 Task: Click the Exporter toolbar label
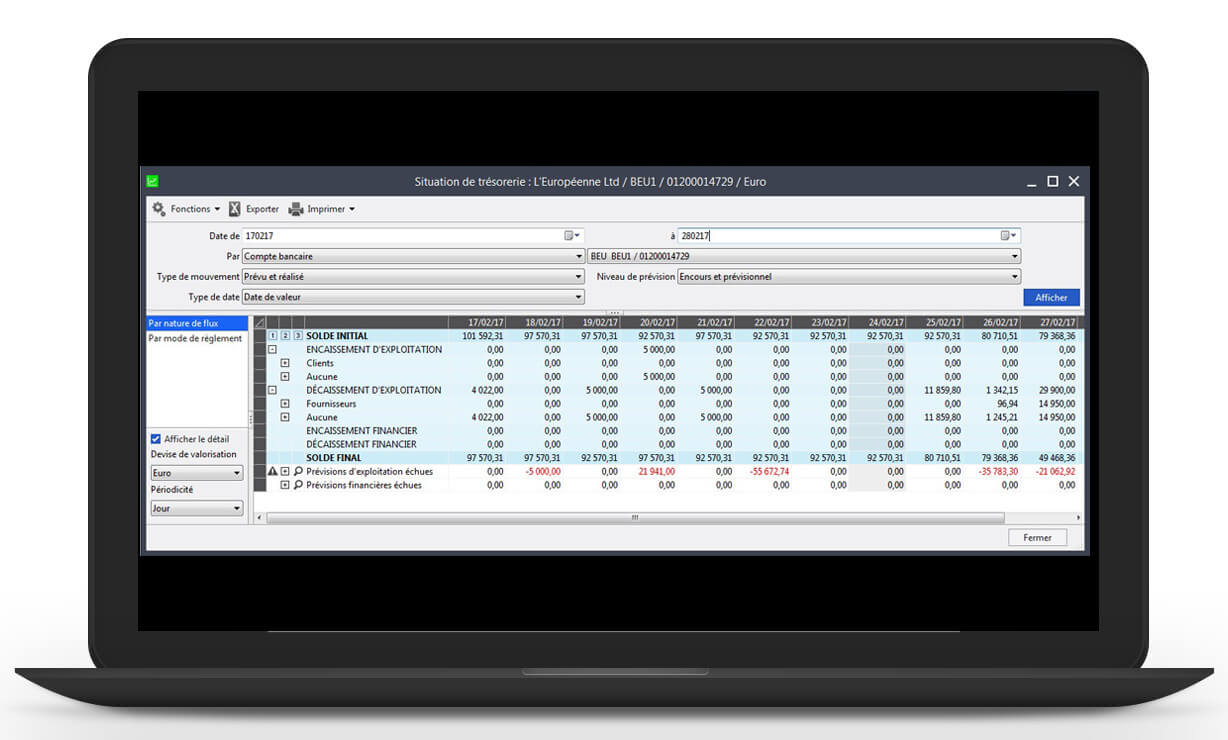[x=262, y=209]
